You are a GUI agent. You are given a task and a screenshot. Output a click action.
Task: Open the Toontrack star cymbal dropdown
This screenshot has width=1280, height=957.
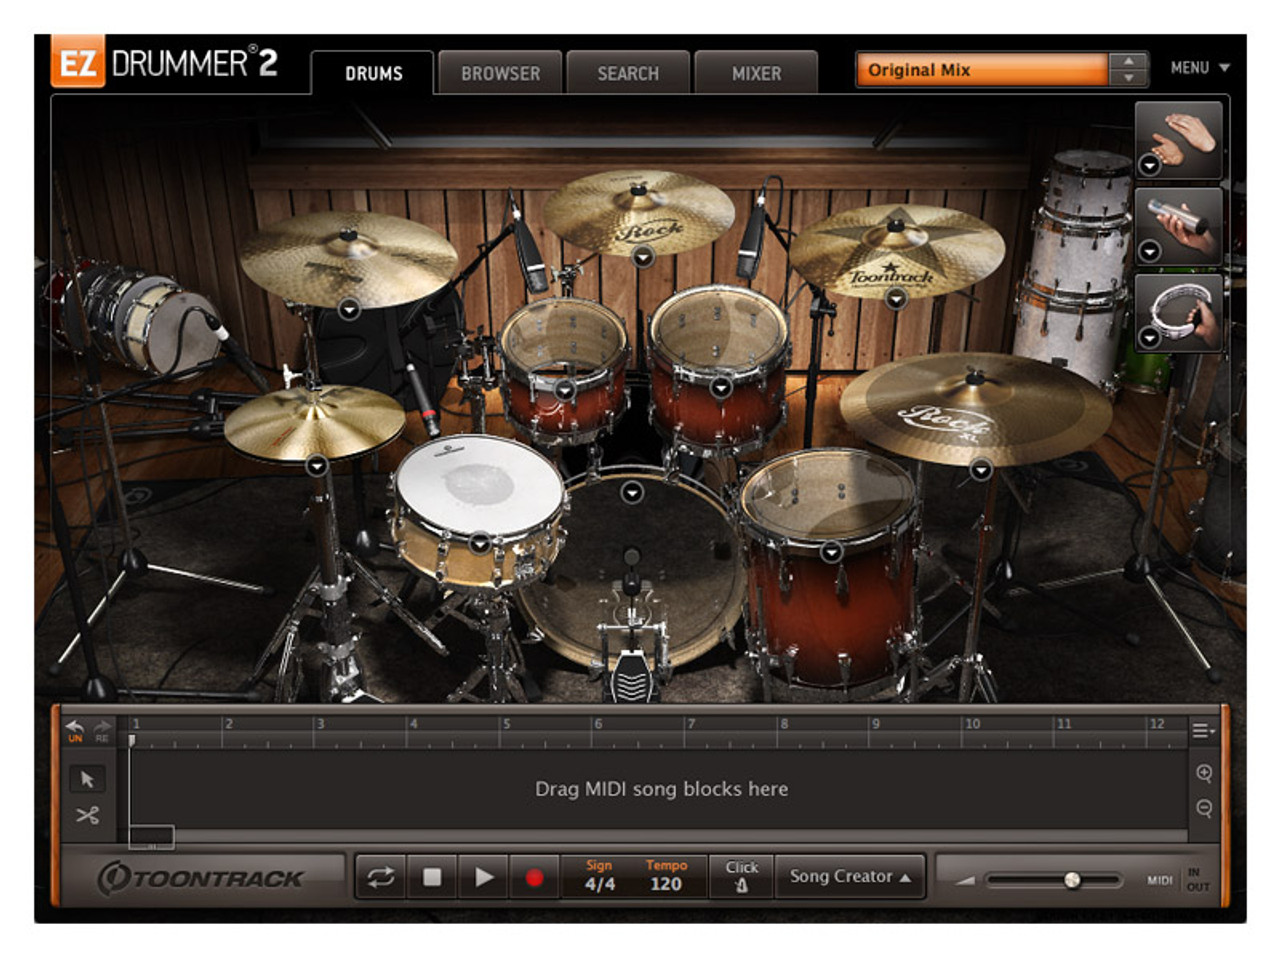[x=896, y=298]
